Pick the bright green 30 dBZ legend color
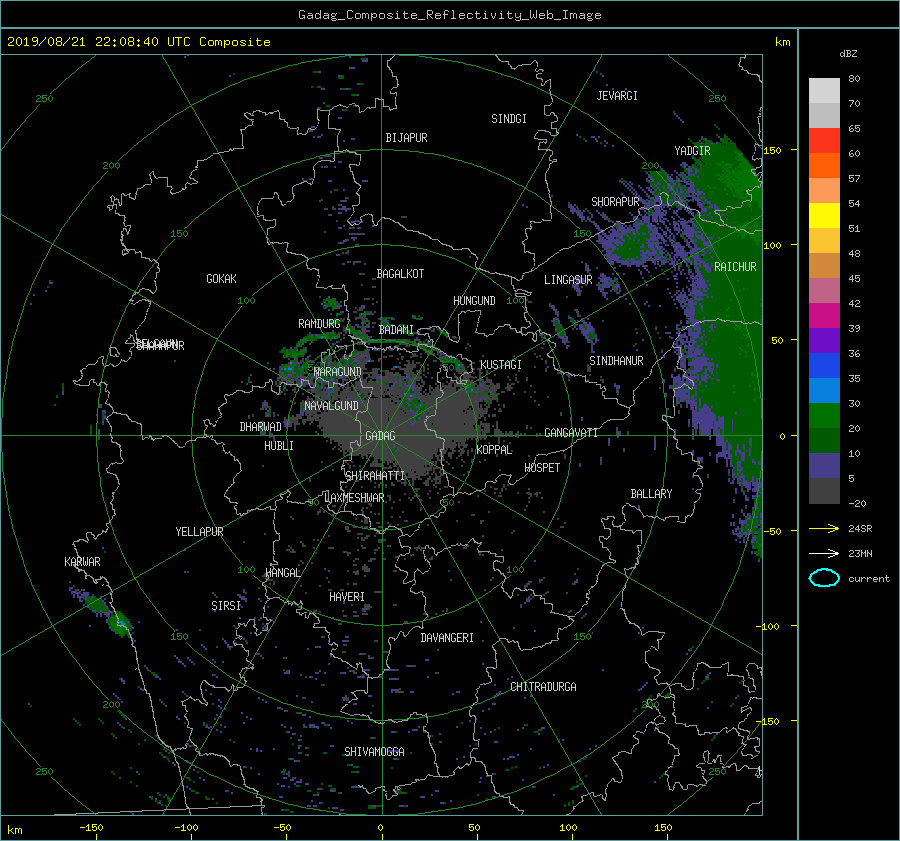900x841 pixels. coord(824,416)
